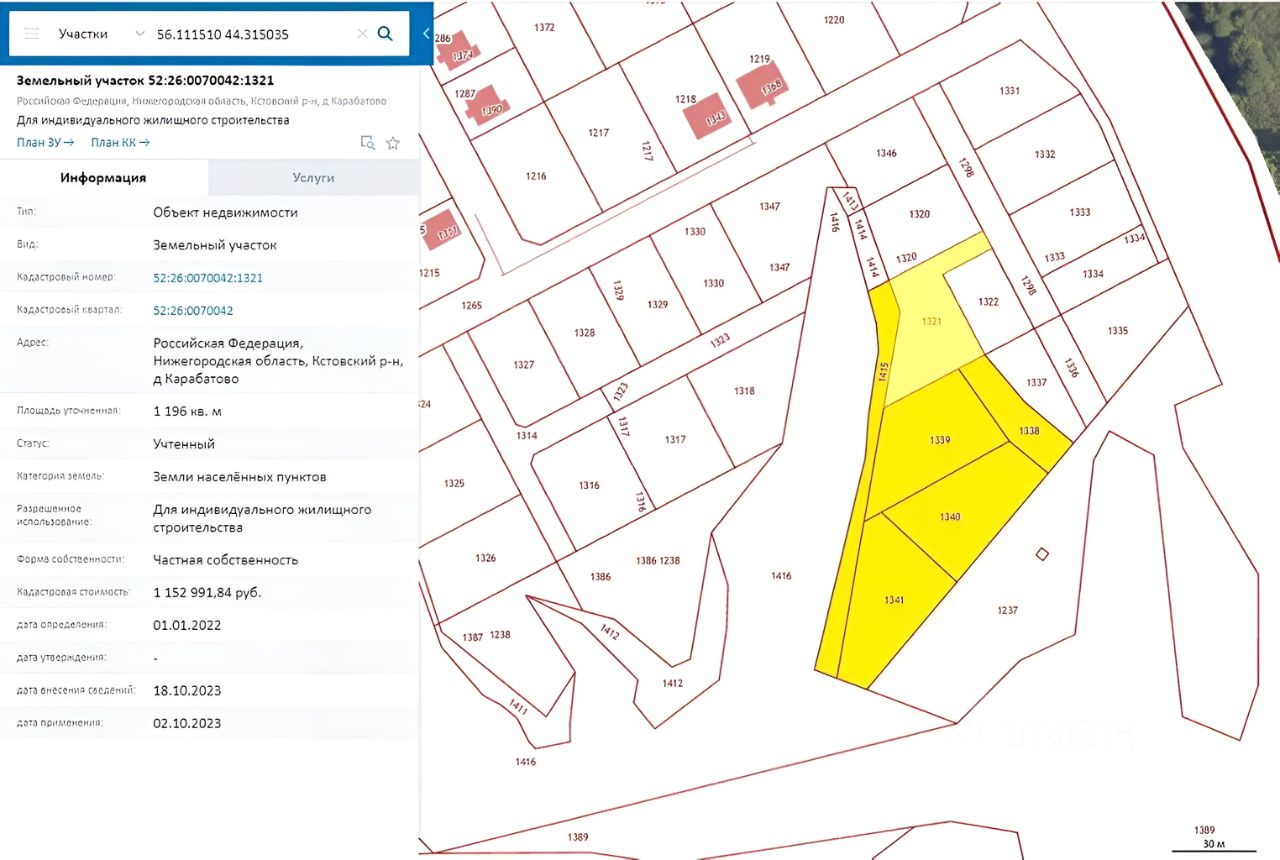Image resolution: width=1280 pixels, height=860 pixels.
Task: Add parcel to favorites with star icon
Action: point(393,143)
